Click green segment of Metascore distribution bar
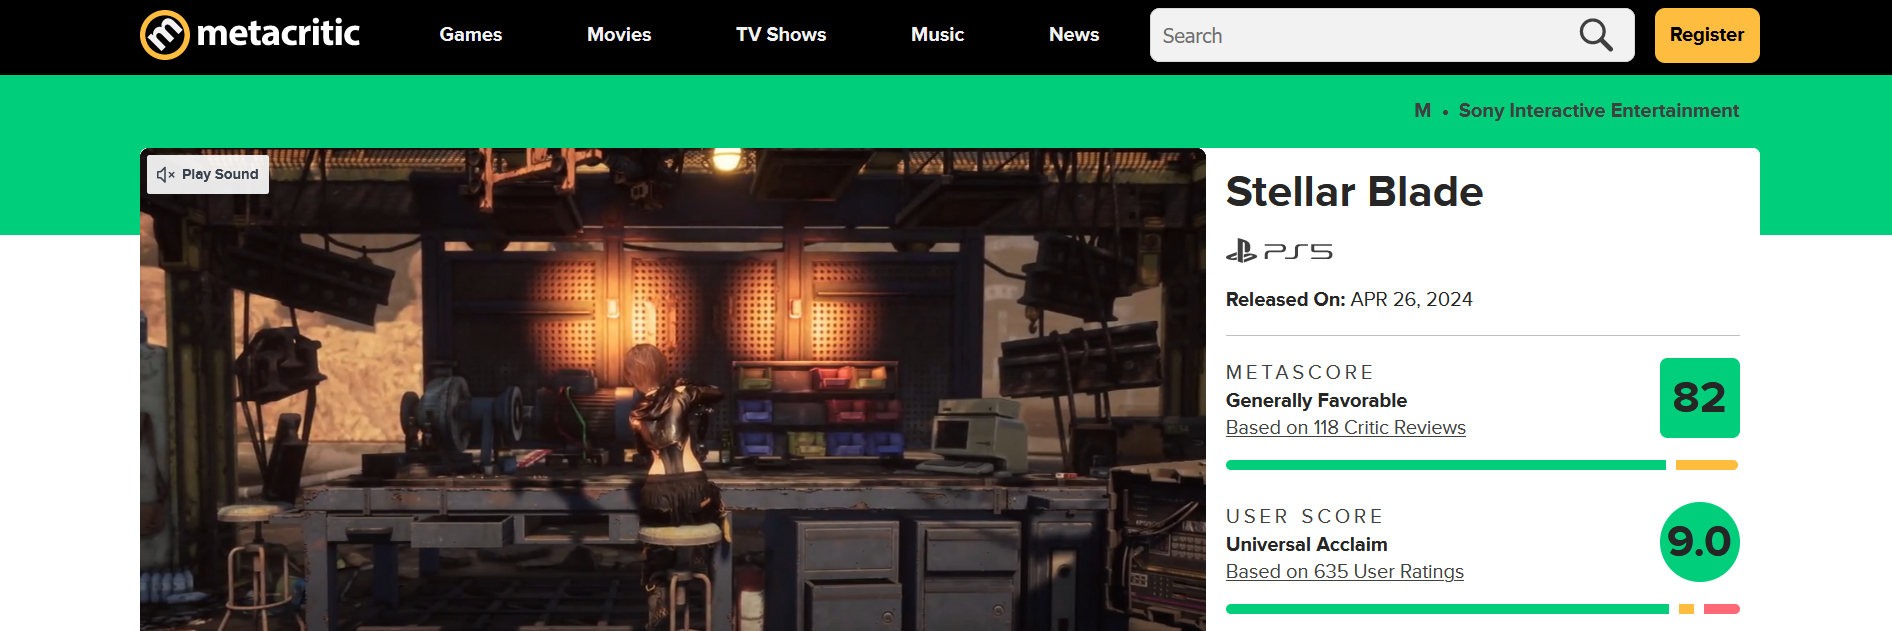This screenshot has width=1892, height=631. pos(1445,465)
